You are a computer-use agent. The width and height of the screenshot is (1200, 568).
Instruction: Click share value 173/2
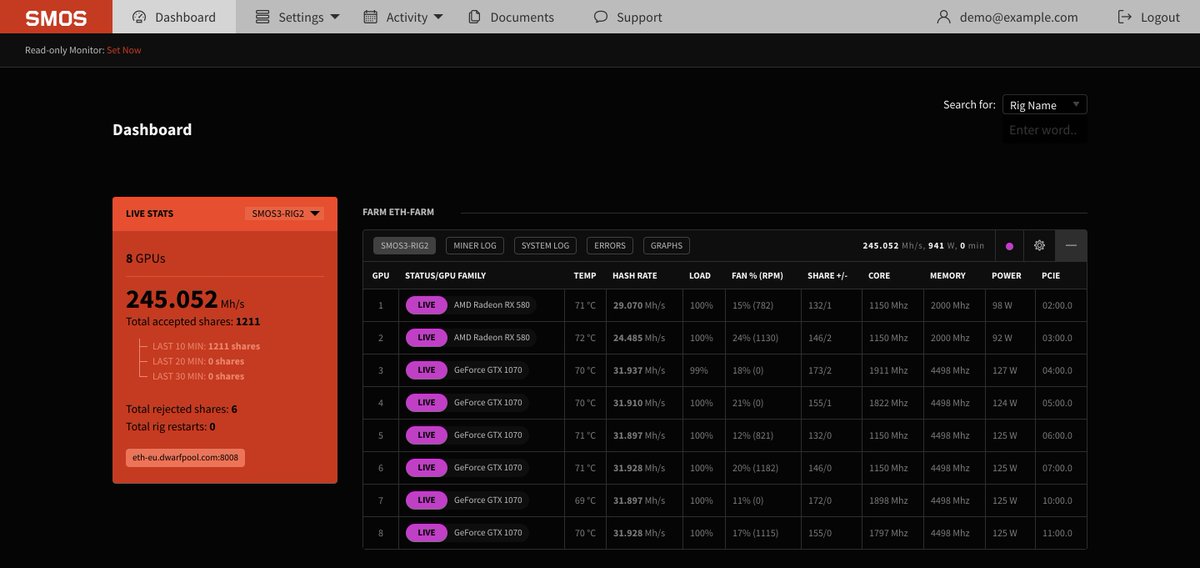coord(819,370)
